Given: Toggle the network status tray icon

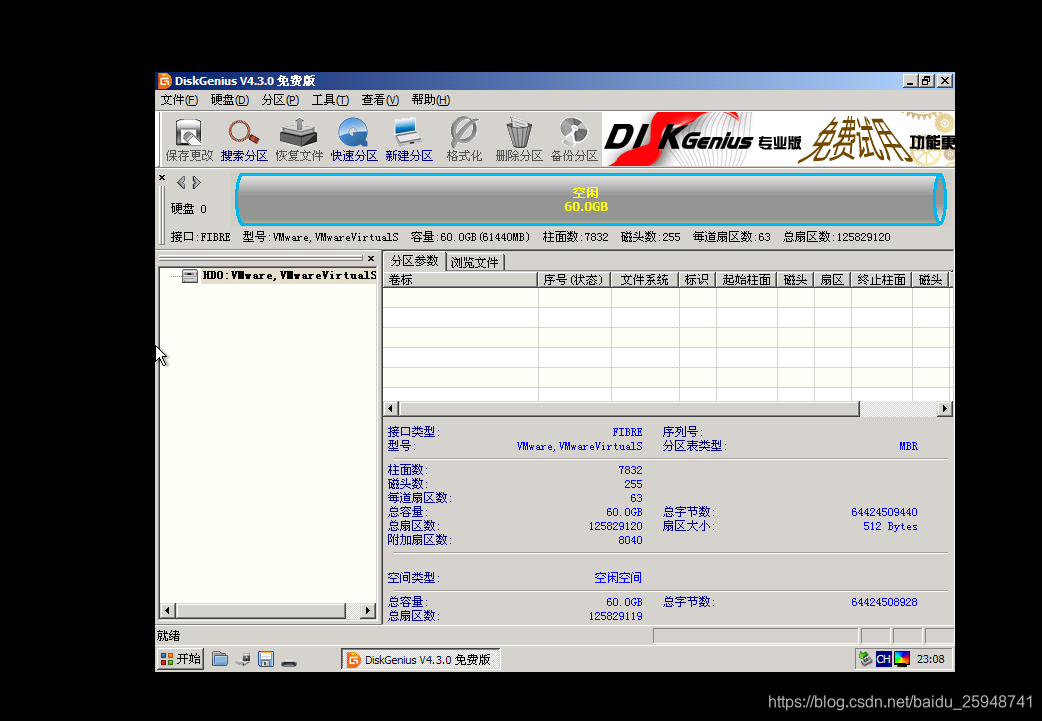Looking at the screenshot, I should point(866,659).
